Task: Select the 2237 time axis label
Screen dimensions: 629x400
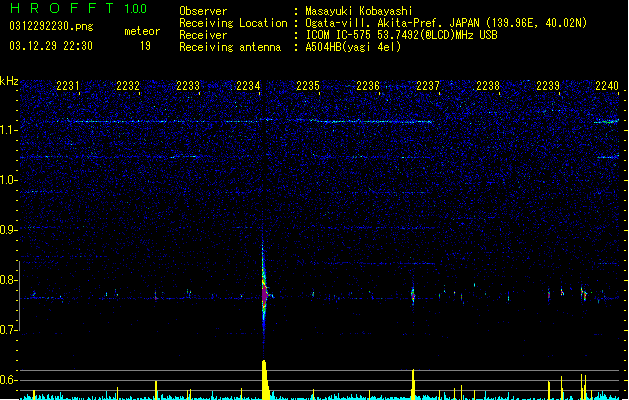Action: (x=428, y=86)
